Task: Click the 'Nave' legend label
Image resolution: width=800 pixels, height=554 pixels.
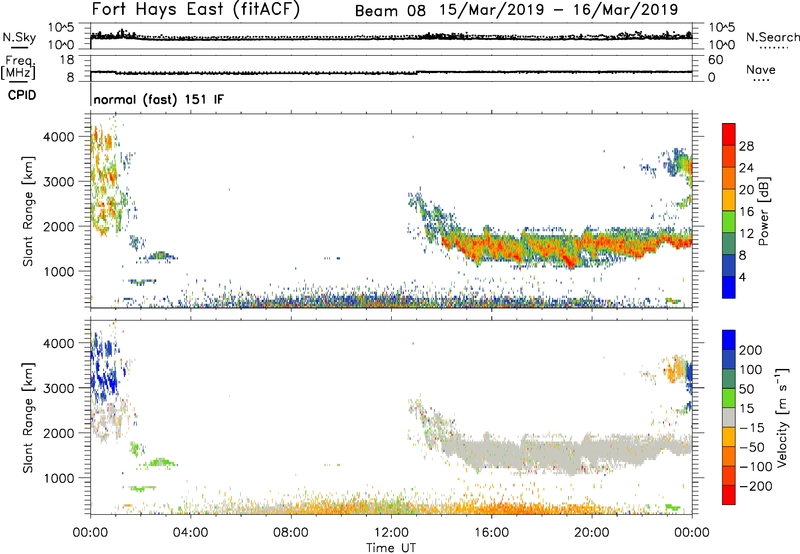Action: point(760,69)
